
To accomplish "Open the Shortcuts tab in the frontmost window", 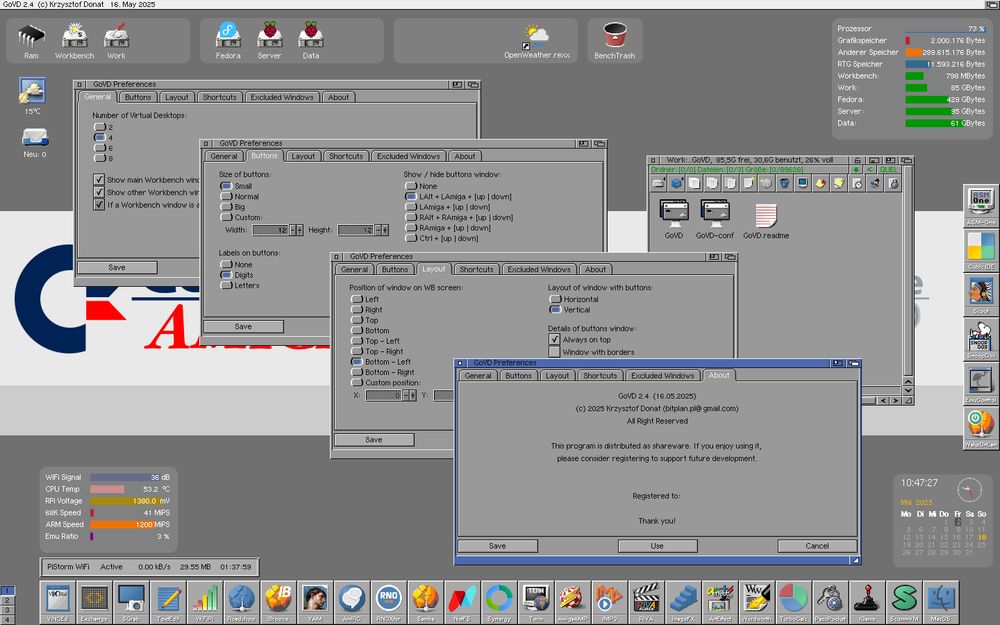I will 600,375.
